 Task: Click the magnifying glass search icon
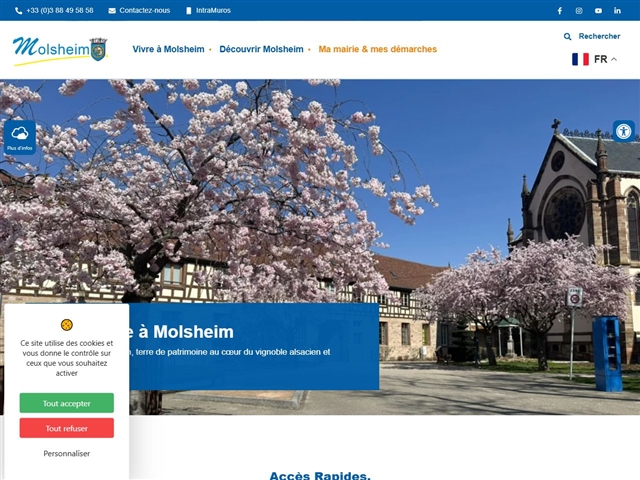click(567, 36)
